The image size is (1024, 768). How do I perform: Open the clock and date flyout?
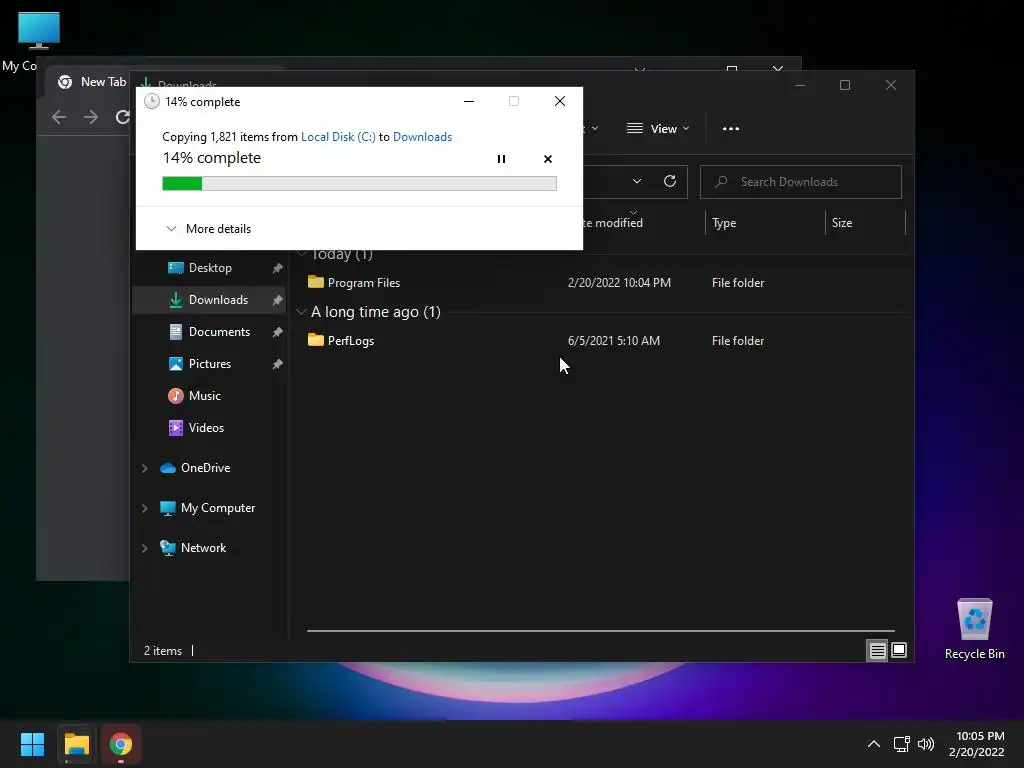coord(977,744)
